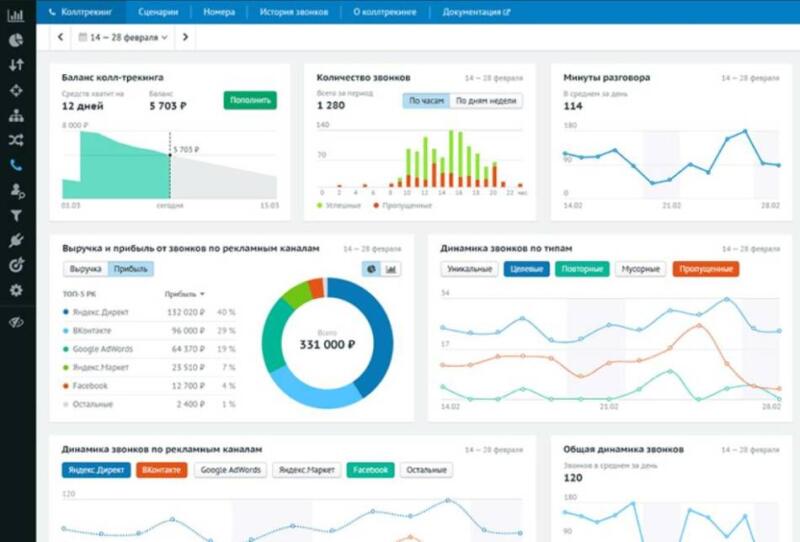Open the bar chart icon in sidebar

click(16, 15)
